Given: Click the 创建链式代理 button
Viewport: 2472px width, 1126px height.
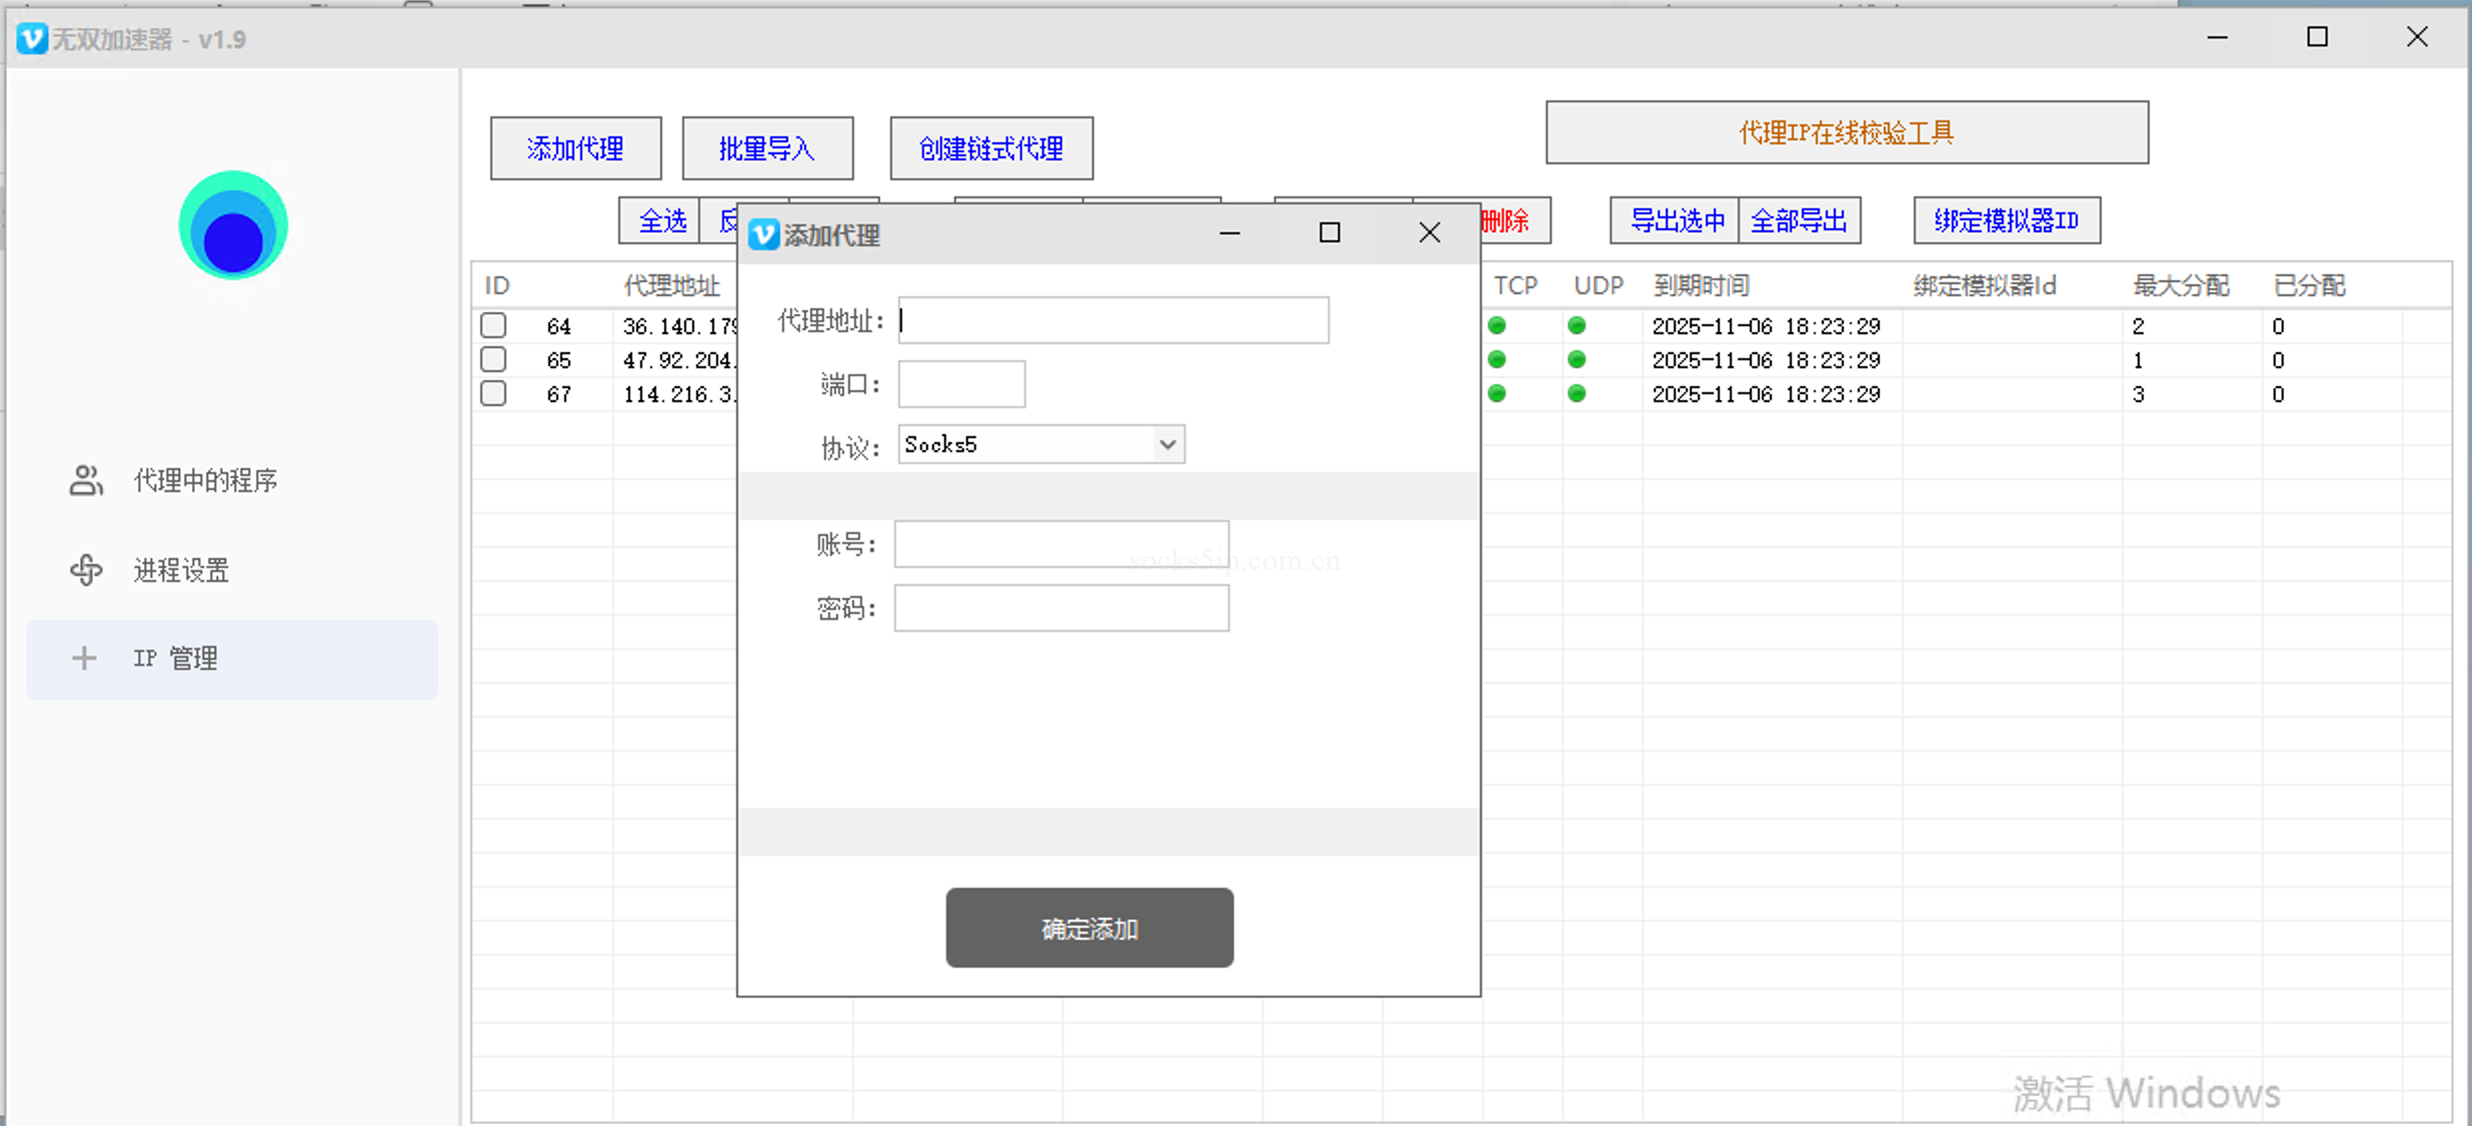Looking at the screenshot, I should pyautogui.click(x=990, y=148).
